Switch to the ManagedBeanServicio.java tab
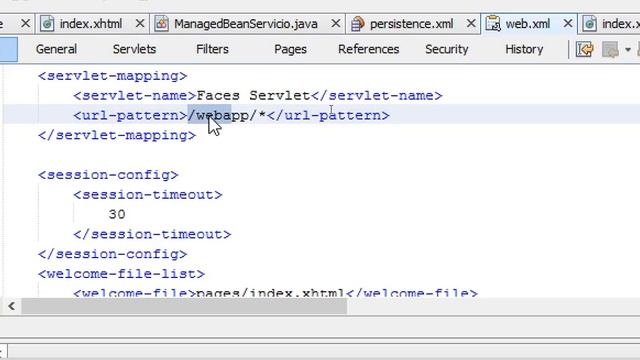The height and width of the screenshot is (360, 640). 246,24
